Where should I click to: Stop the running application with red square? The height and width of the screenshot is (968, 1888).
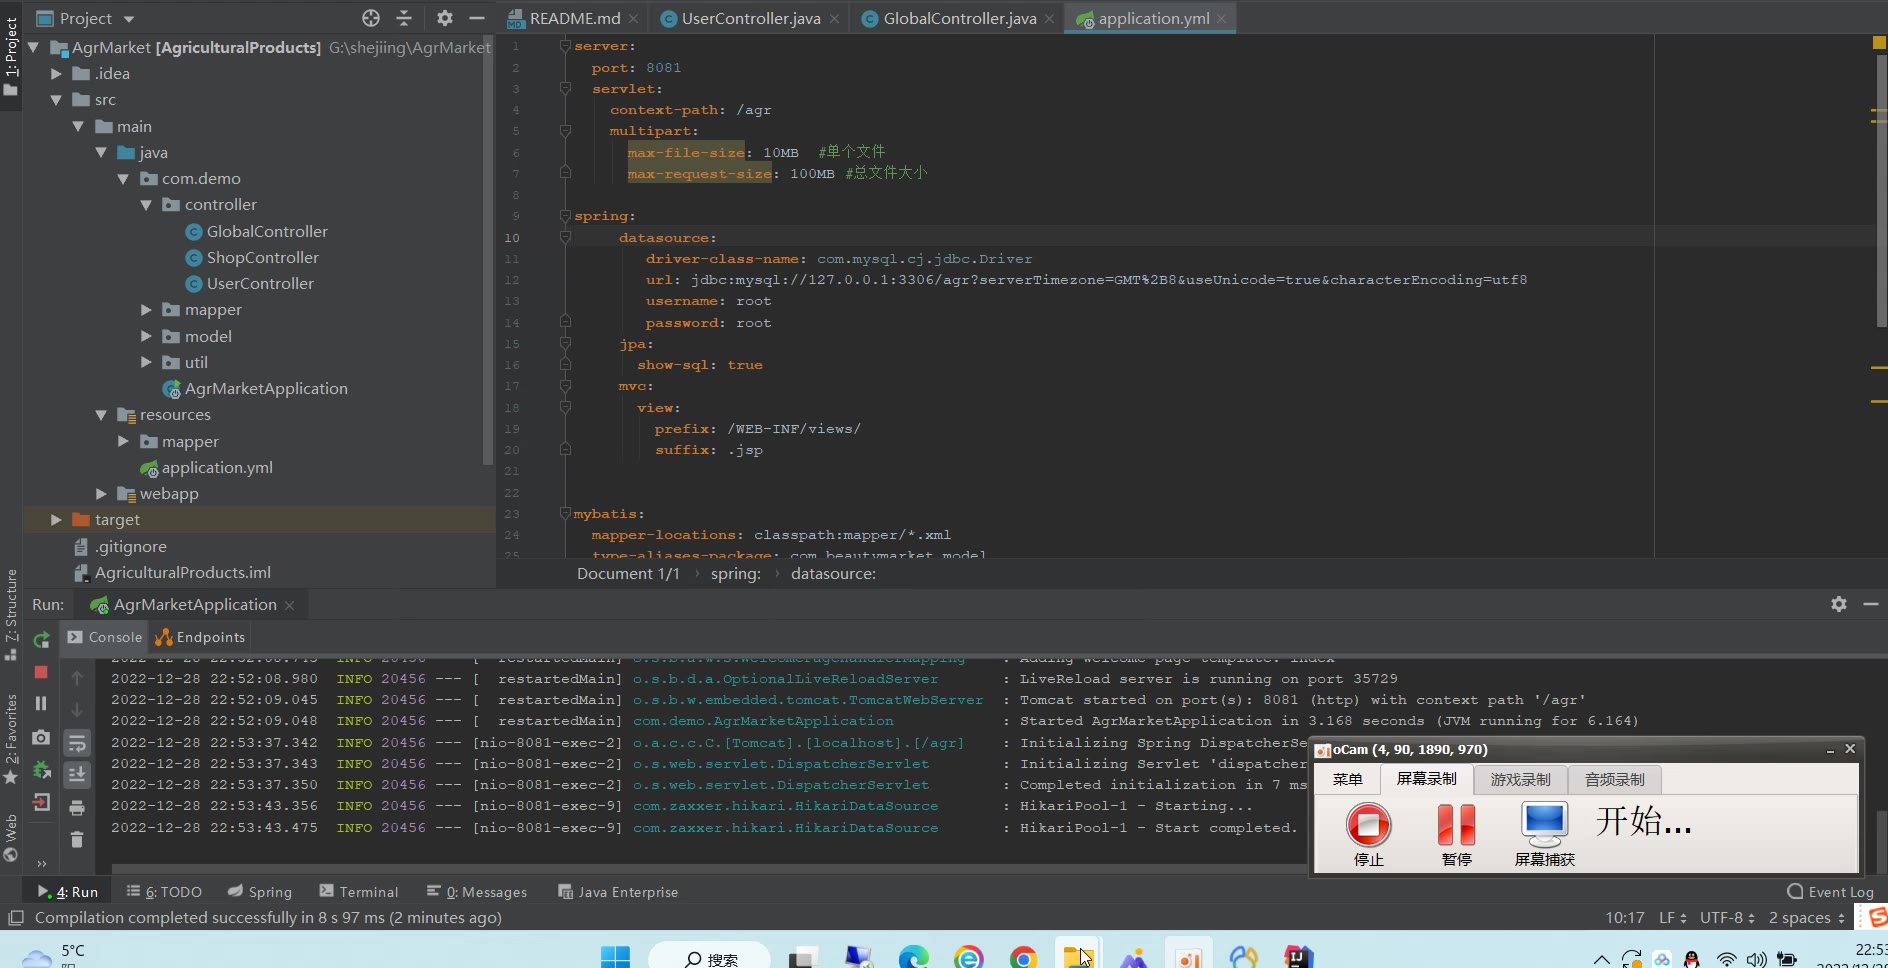pyautogui.click(x=41, y=672)
